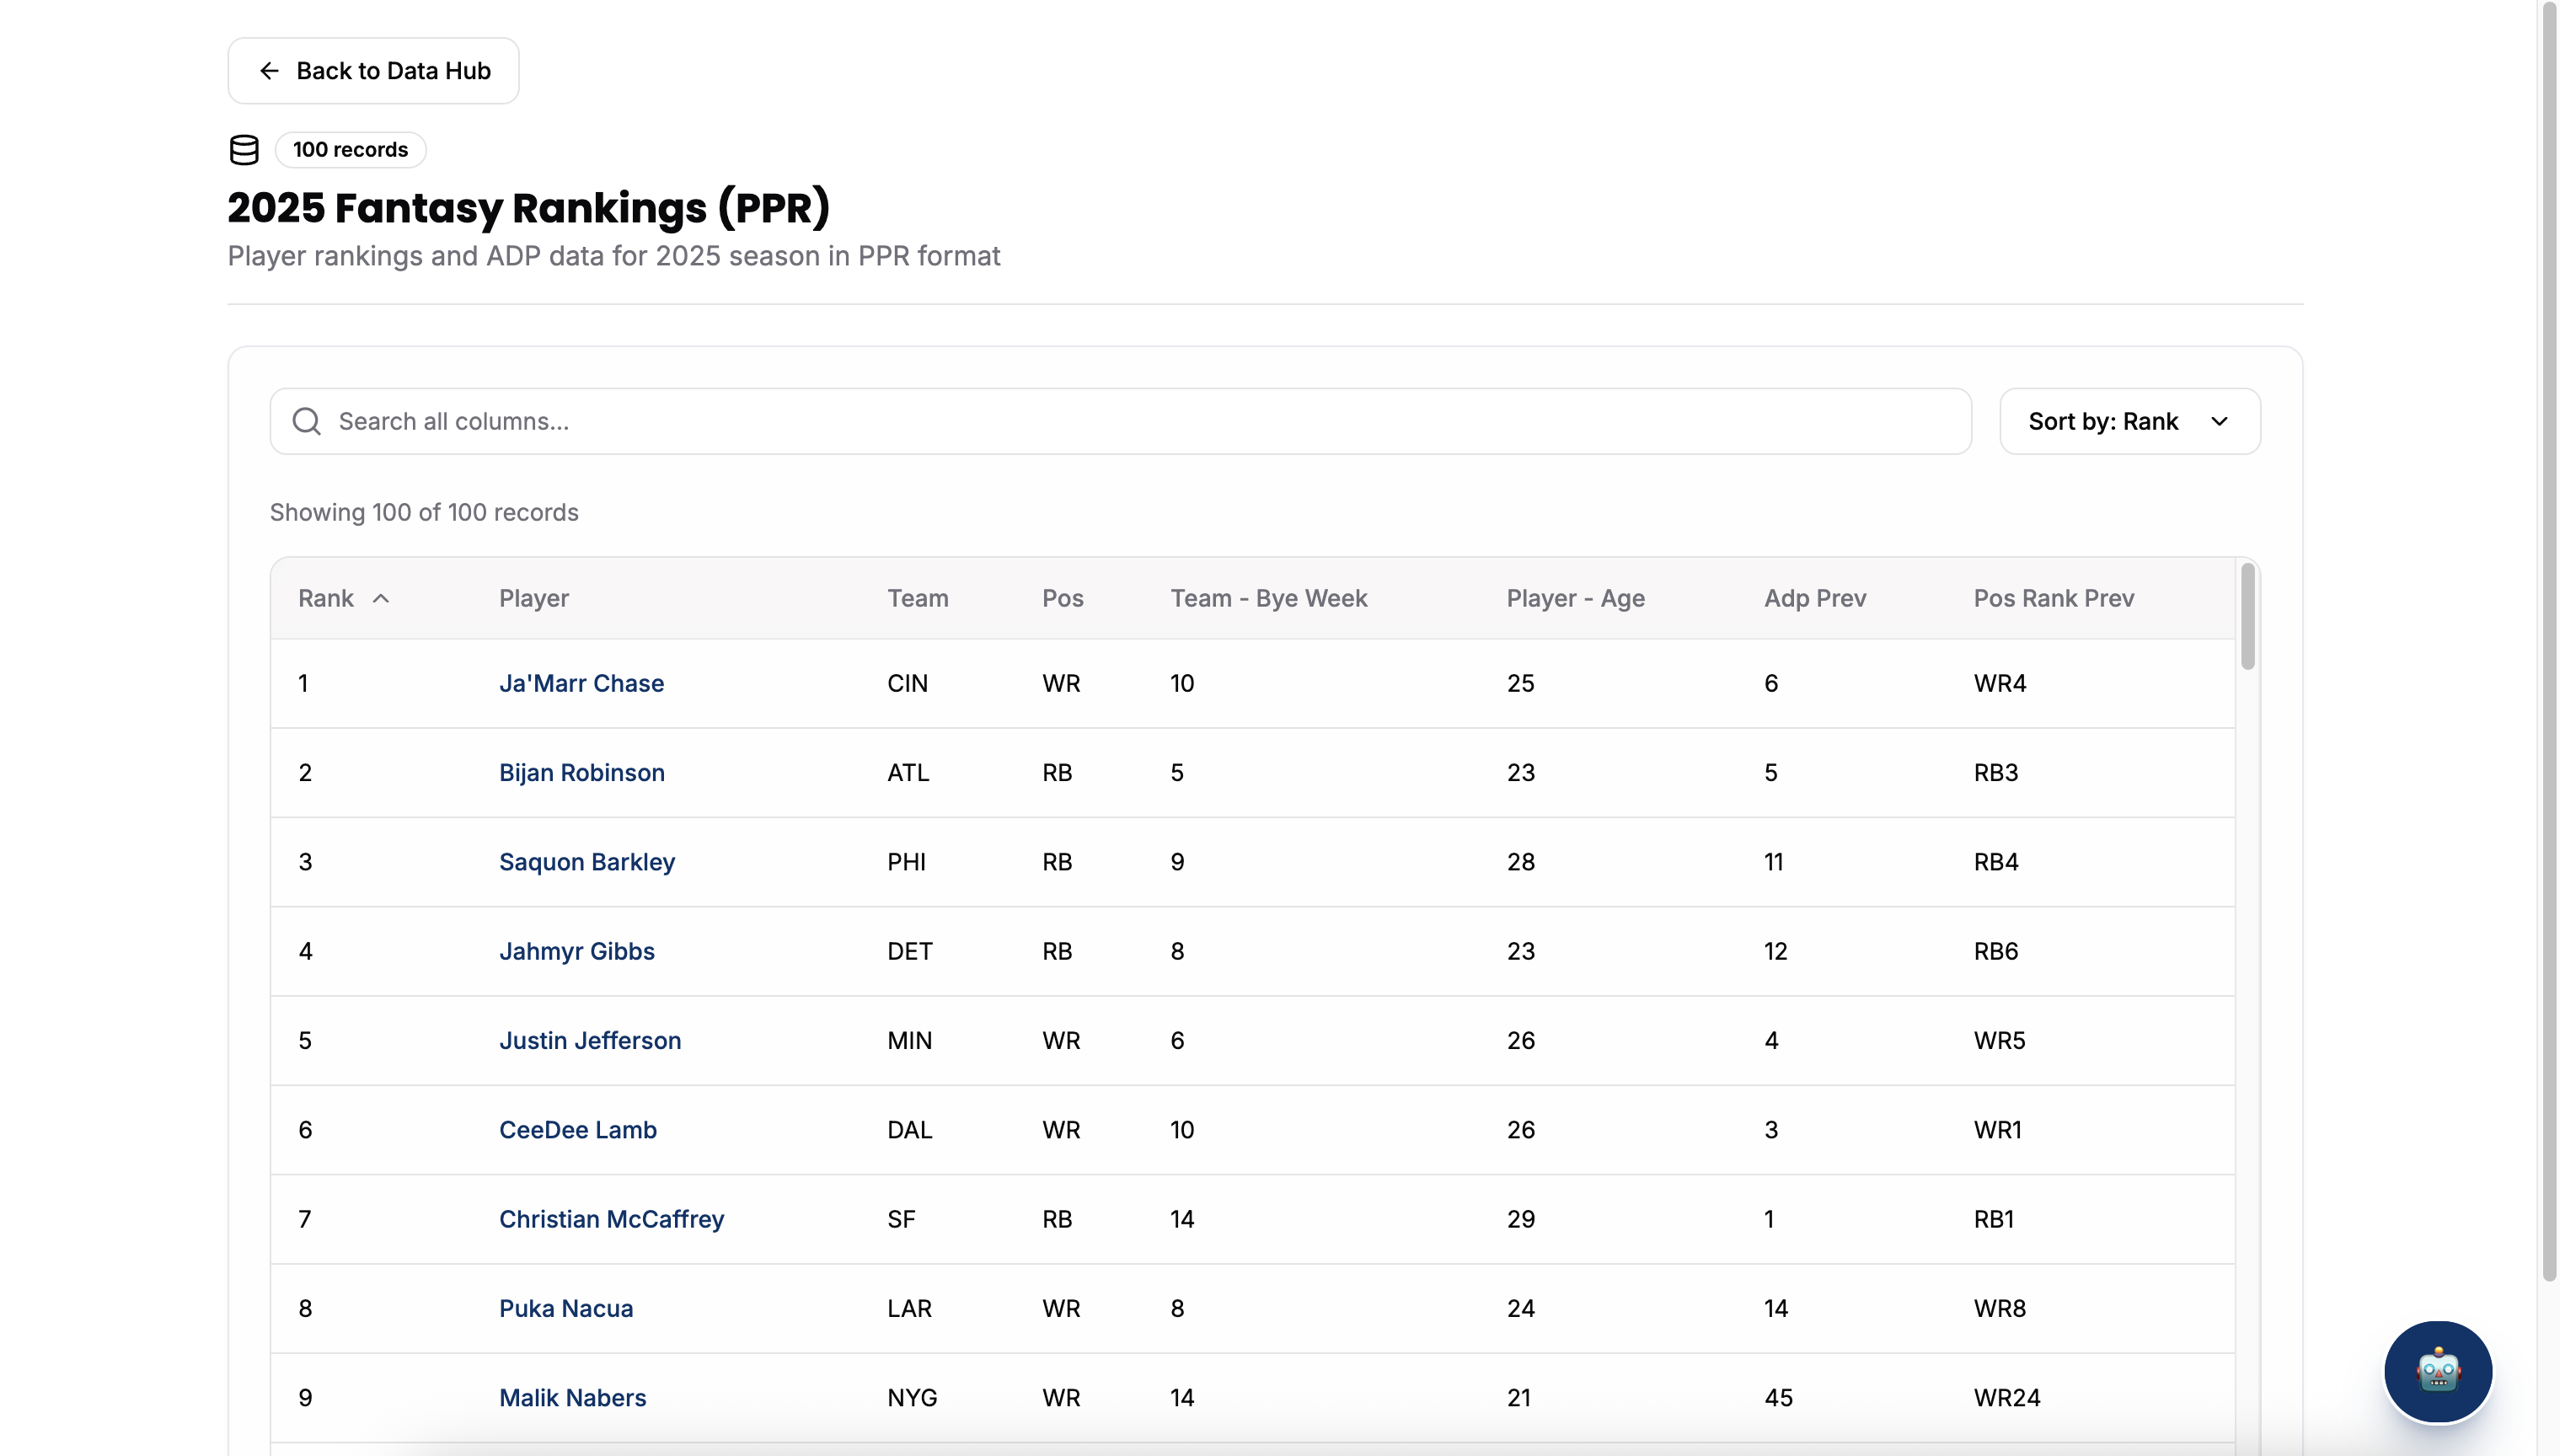Click the table's vertical scrollbar thumb
This screenshot has height=1456, width=2560.
[x=2247, y=616]
